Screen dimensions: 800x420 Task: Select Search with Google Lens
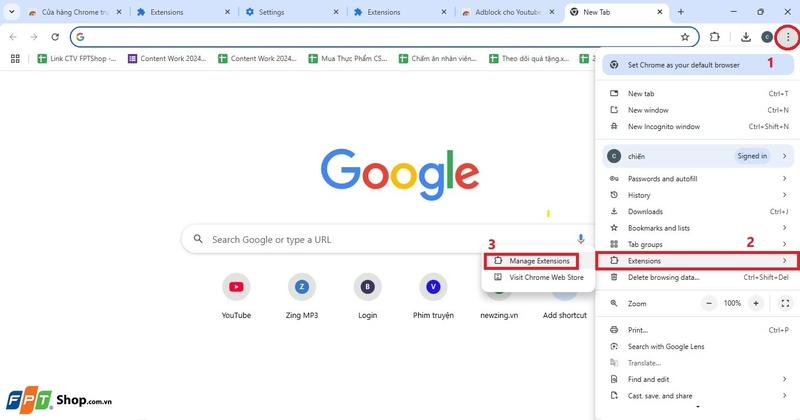click(x=698, y=346)
